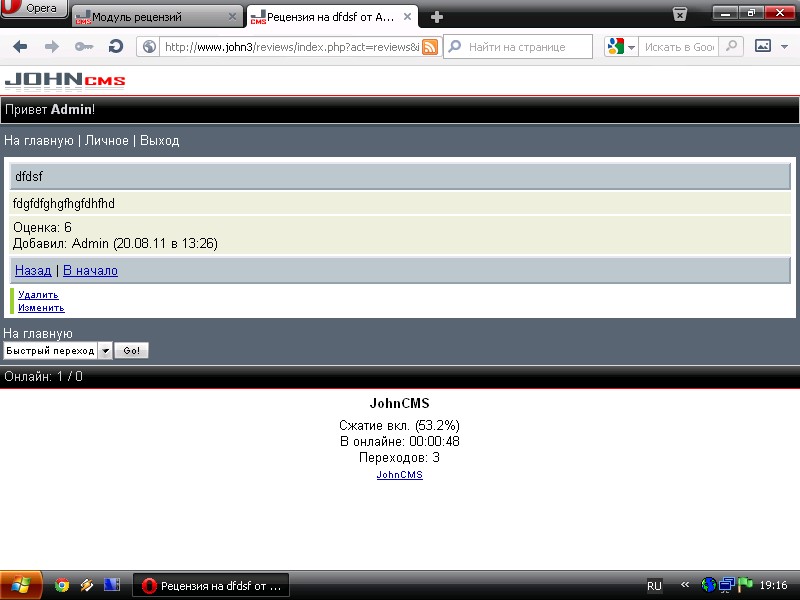Open a new tab with plus icon

tap(436, 17)
